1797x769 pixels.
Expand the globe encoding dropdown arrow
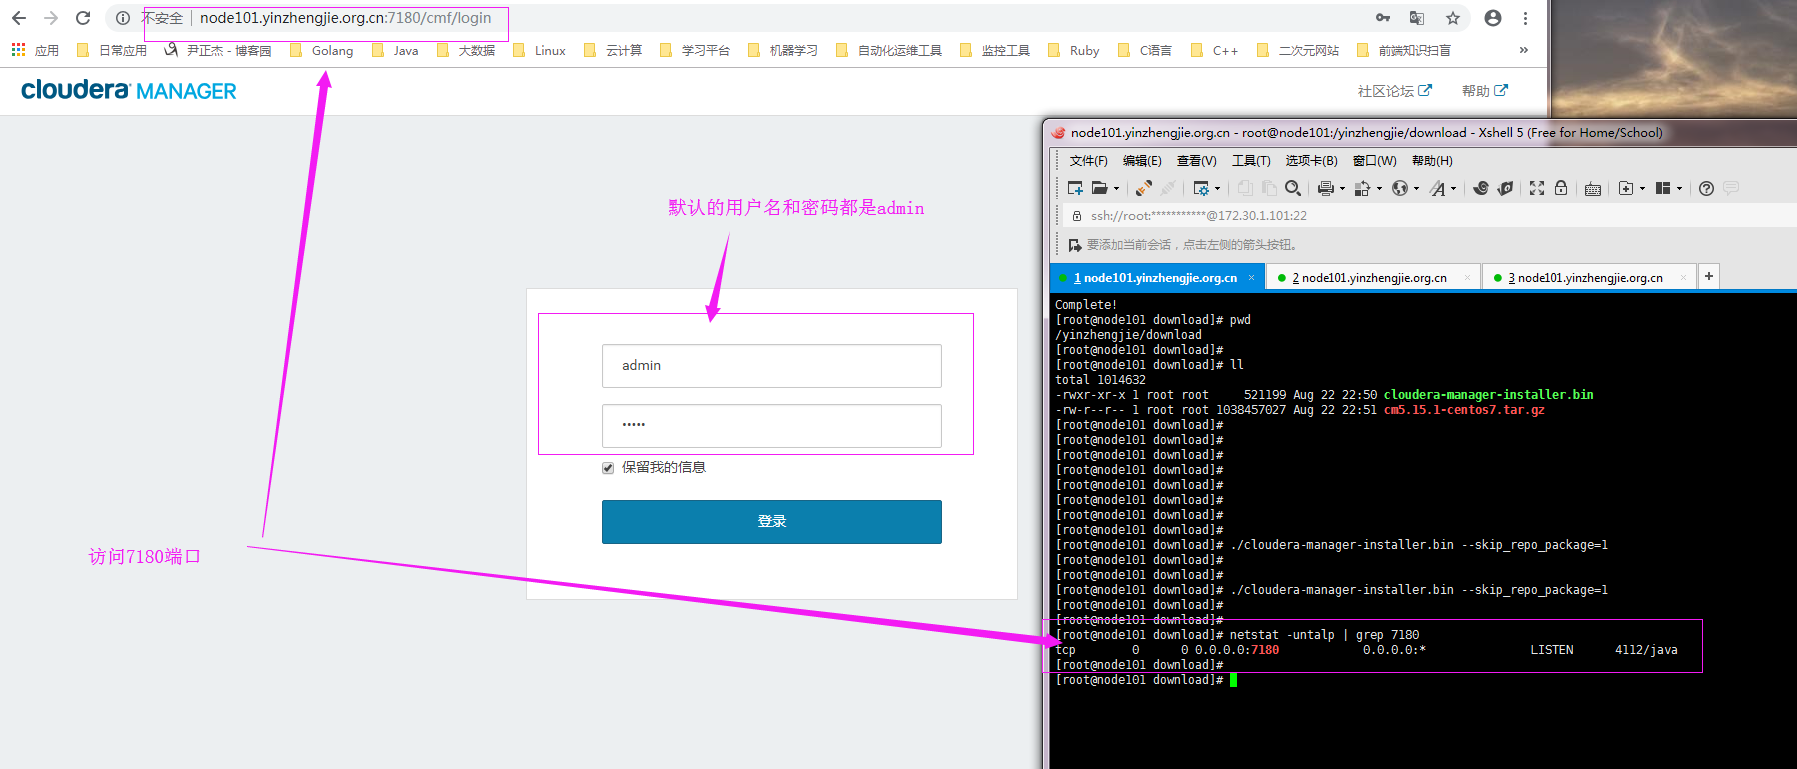pyautogui.click(x=1417, y=189)
